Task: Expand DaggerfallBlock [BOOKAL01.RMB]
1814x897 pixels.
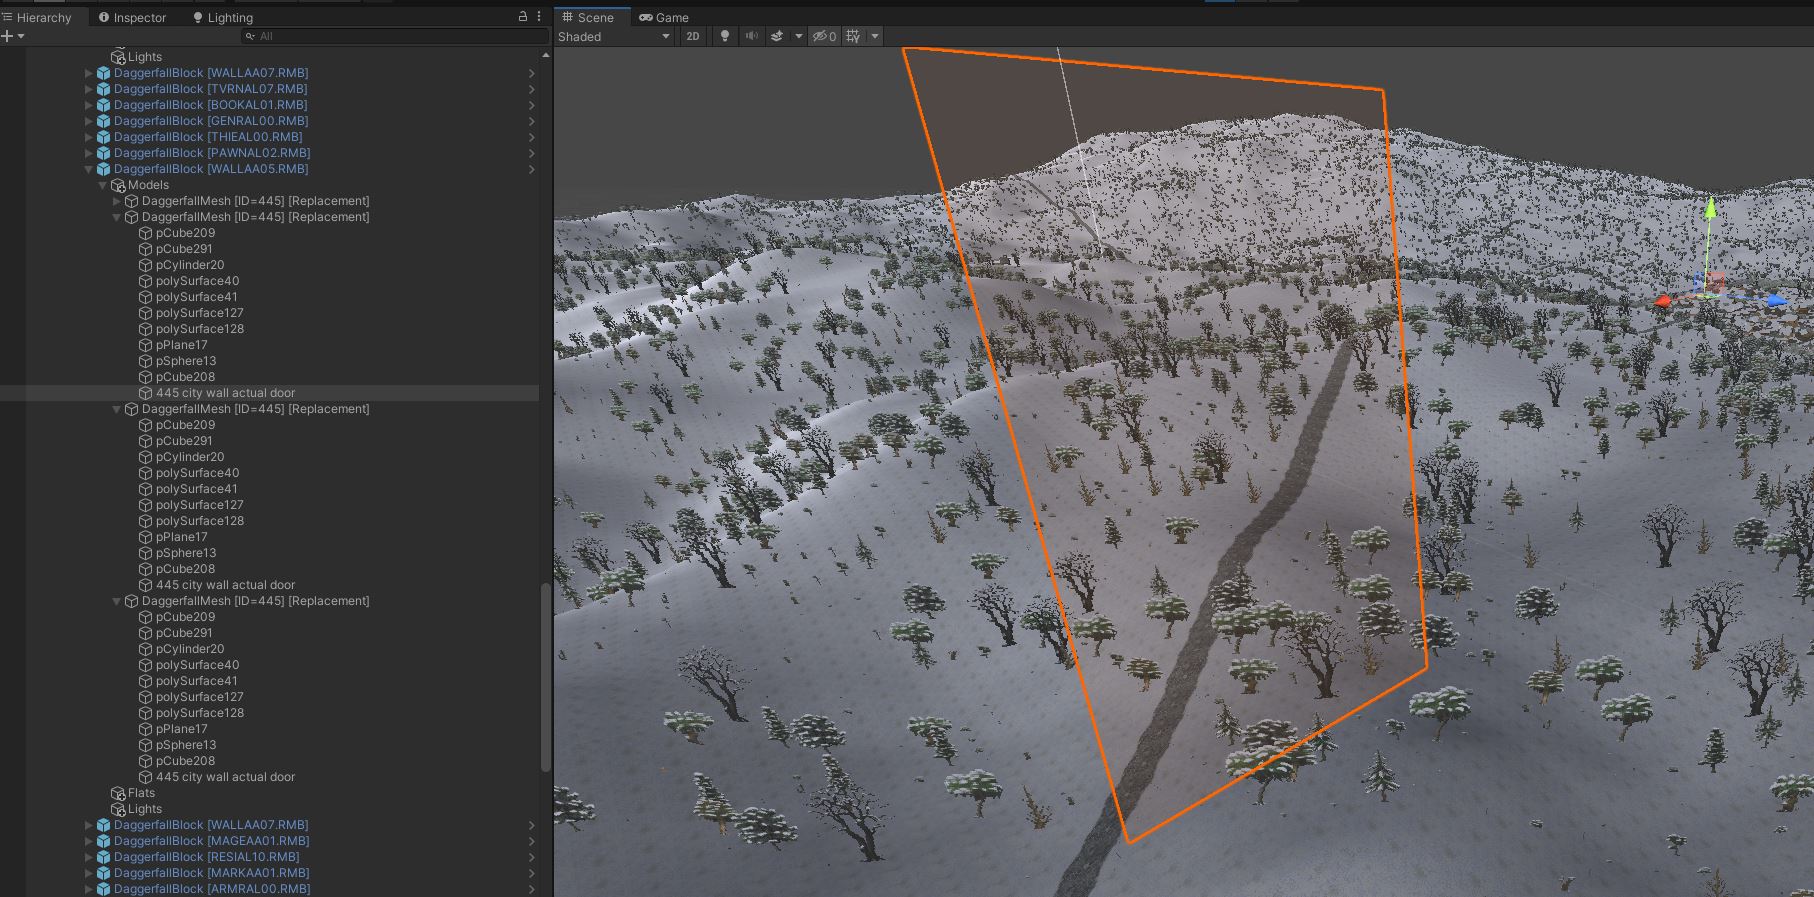Action: click(88, 105)
